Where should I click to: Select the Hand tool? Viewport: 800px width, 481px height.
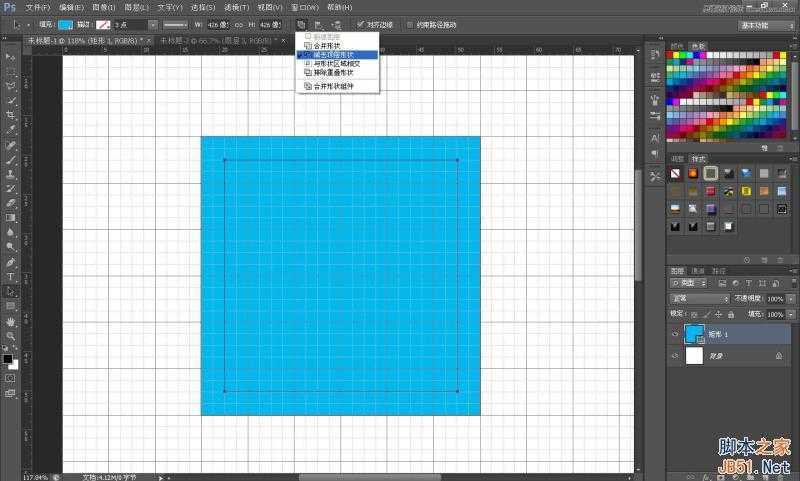click(x=10, y=321)
